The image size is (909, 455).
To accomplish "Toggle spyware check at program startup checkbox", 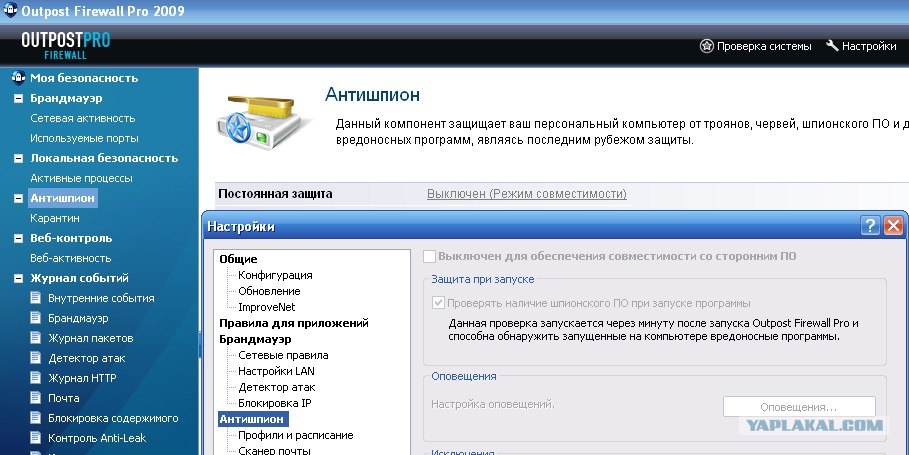I will pos(438,303).
